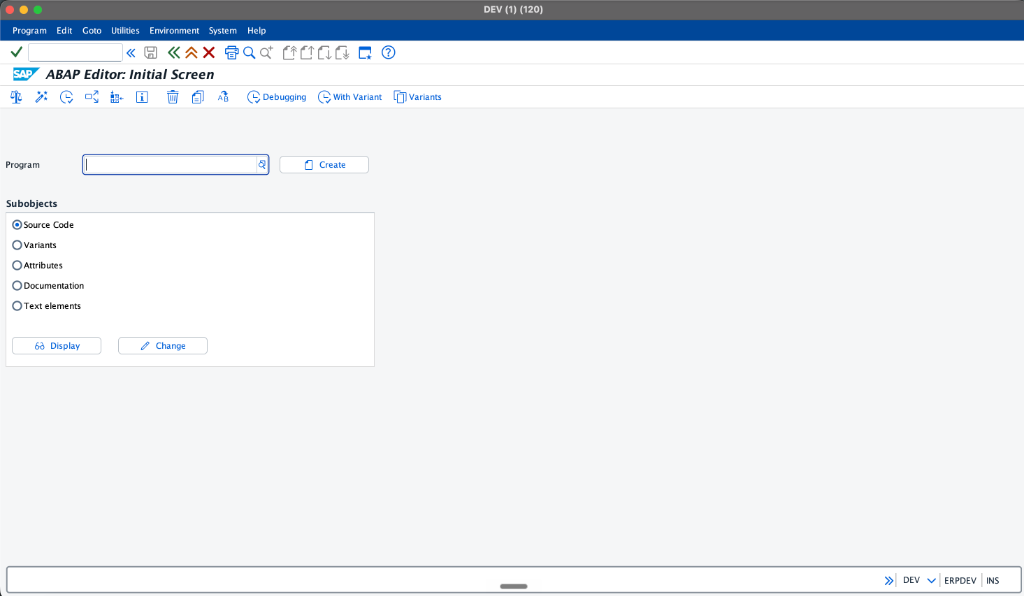
Task: Click the transaction command field
Action: pyautogui.click(x=75, y=52)
